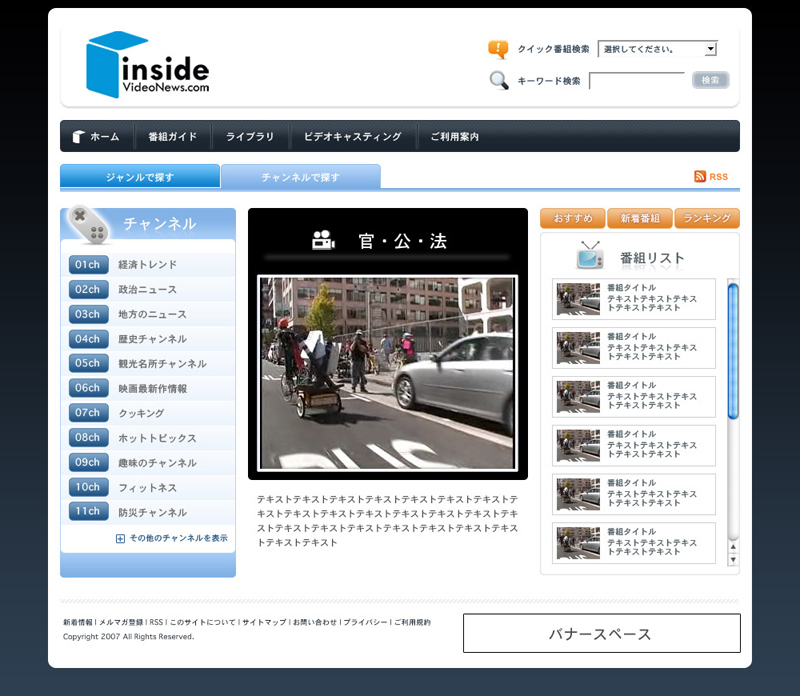This screenshot has height=696, width=800.
Task: Select the 05ch 観光名所チャンネル channel
Action: [x=148, y=363]
